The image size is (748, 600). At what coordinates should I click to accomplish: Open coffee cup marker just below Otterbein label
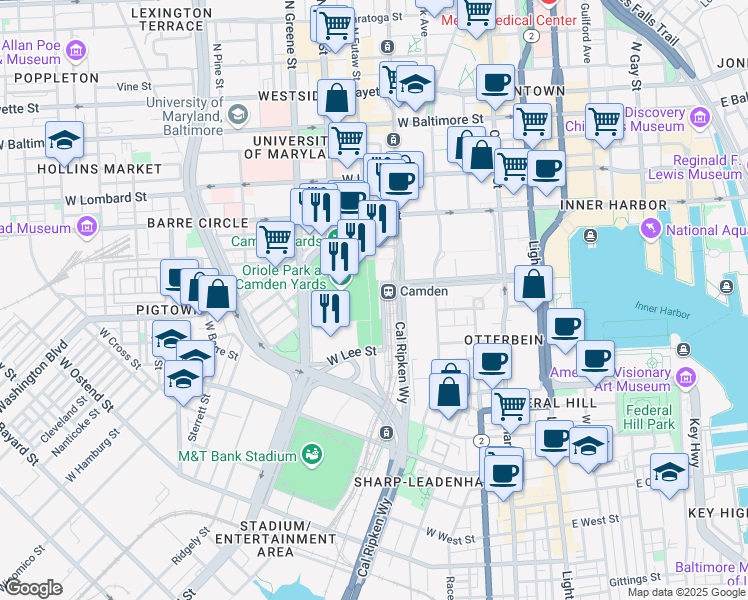click(x=493, y=362)
